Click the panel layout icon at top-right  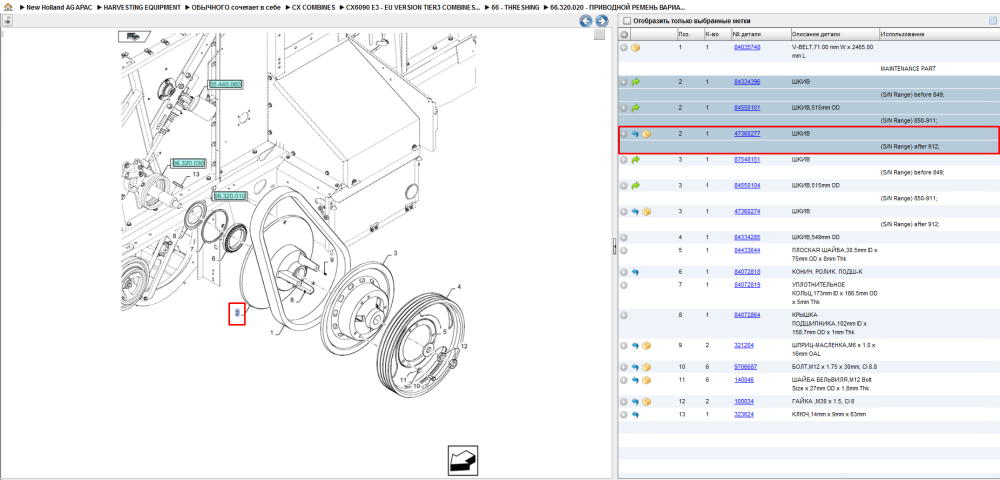tap(992, 20)
